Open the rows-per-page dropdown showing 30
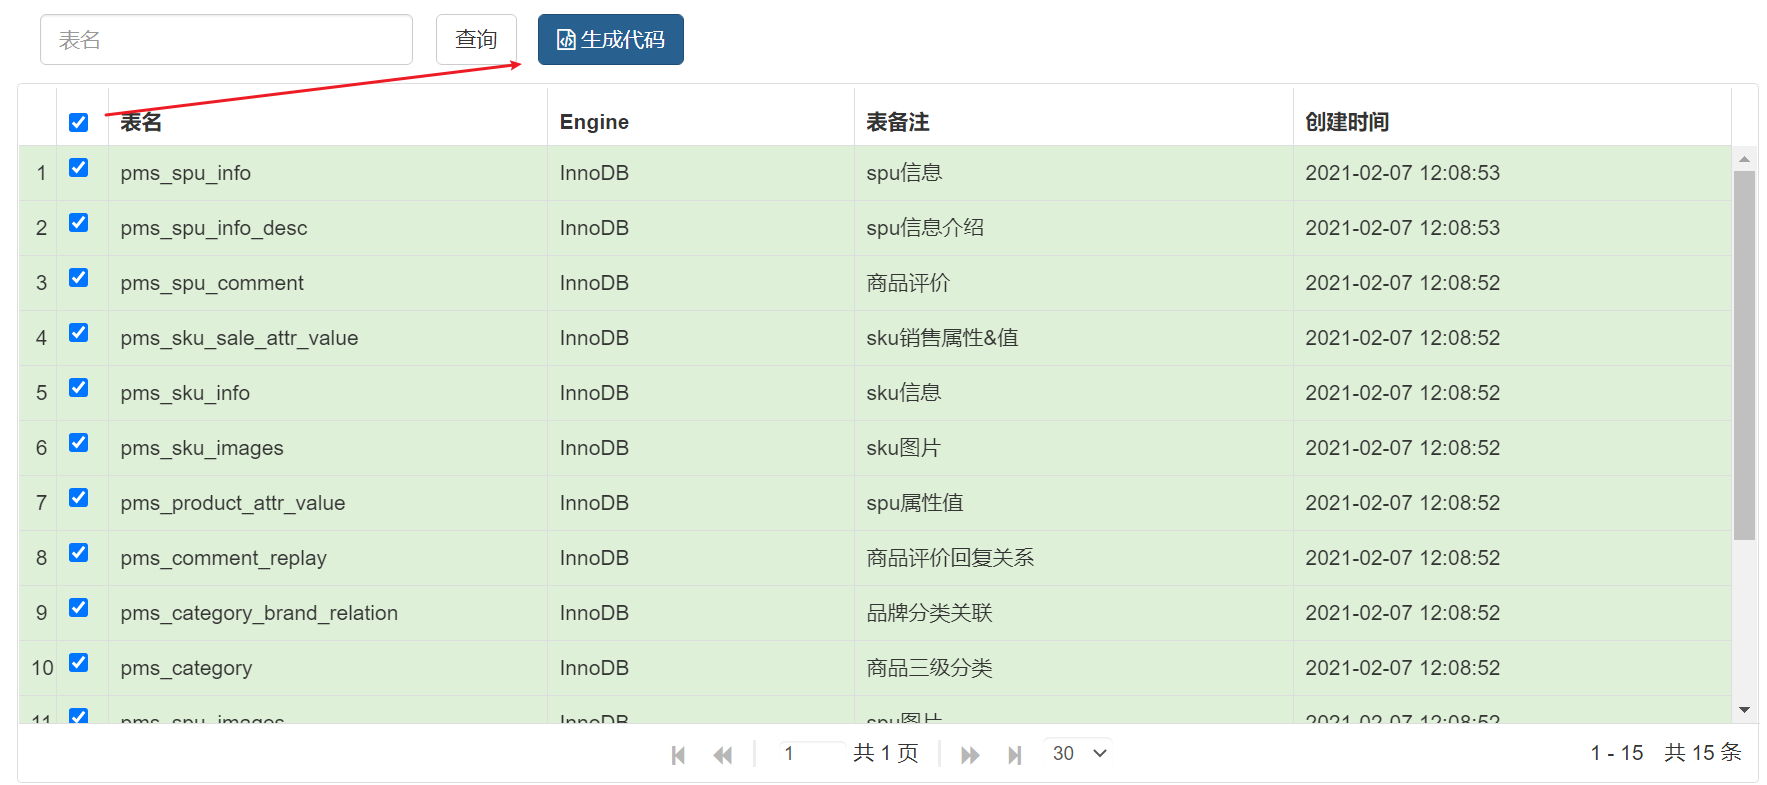This screenshot has width=1767, height=785. coord(1078,753)
